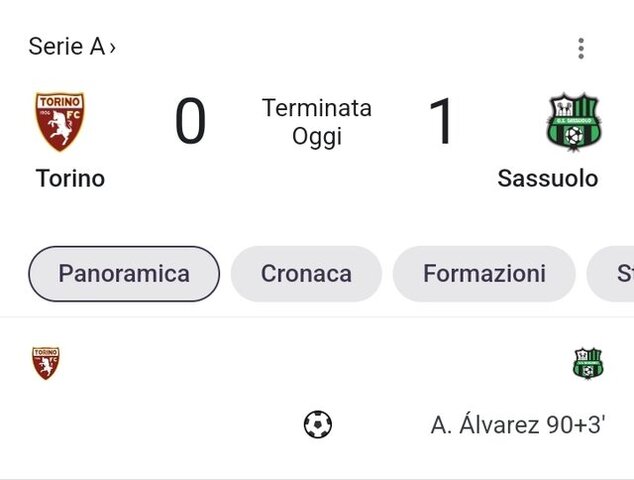Viewport: 634px width, 480px height.
Task: Click the soccer ball goal icon
Action: 318,425
